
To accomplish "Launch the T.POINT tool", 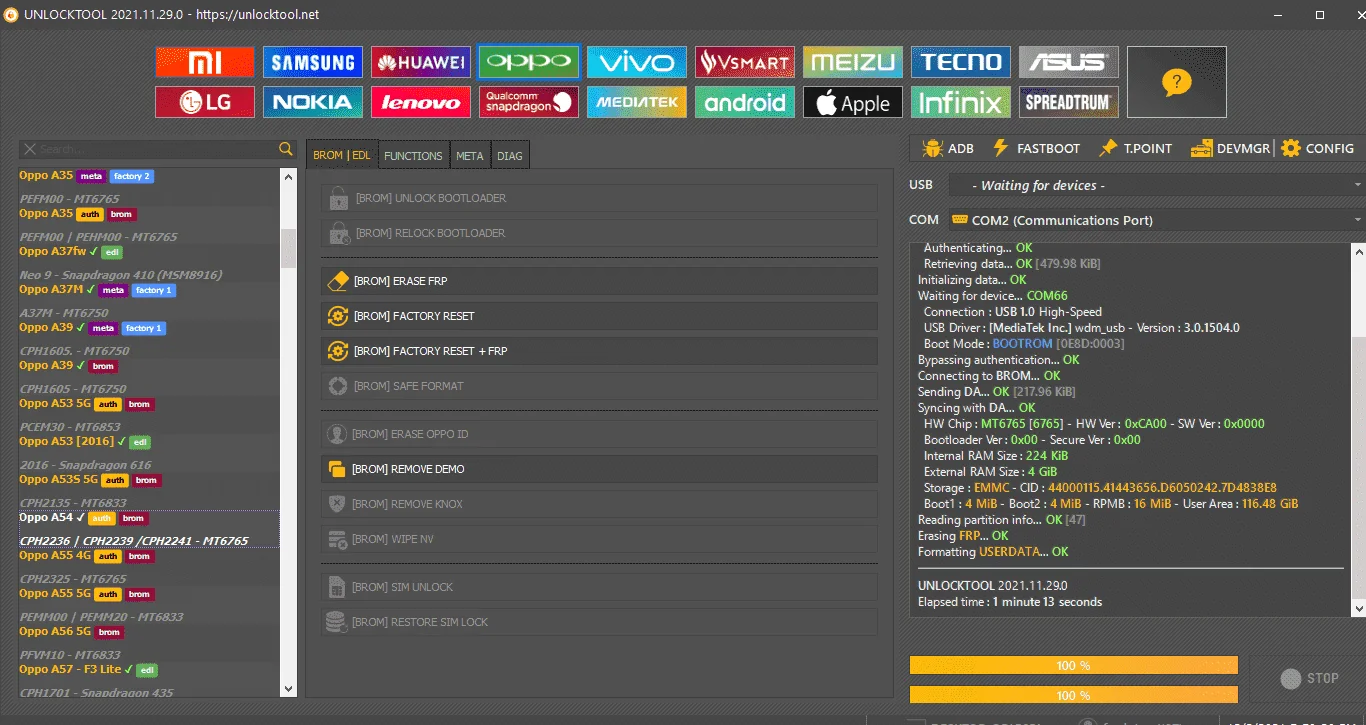I will 1135,148.
